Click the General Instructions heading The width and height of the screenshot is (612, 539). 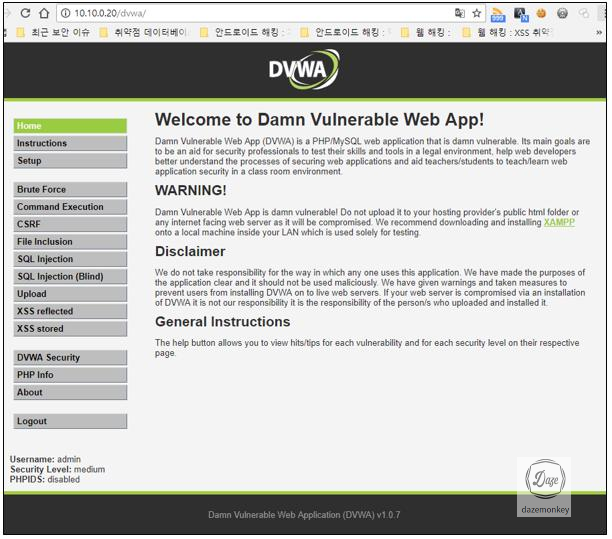click(x=222, y=322)
